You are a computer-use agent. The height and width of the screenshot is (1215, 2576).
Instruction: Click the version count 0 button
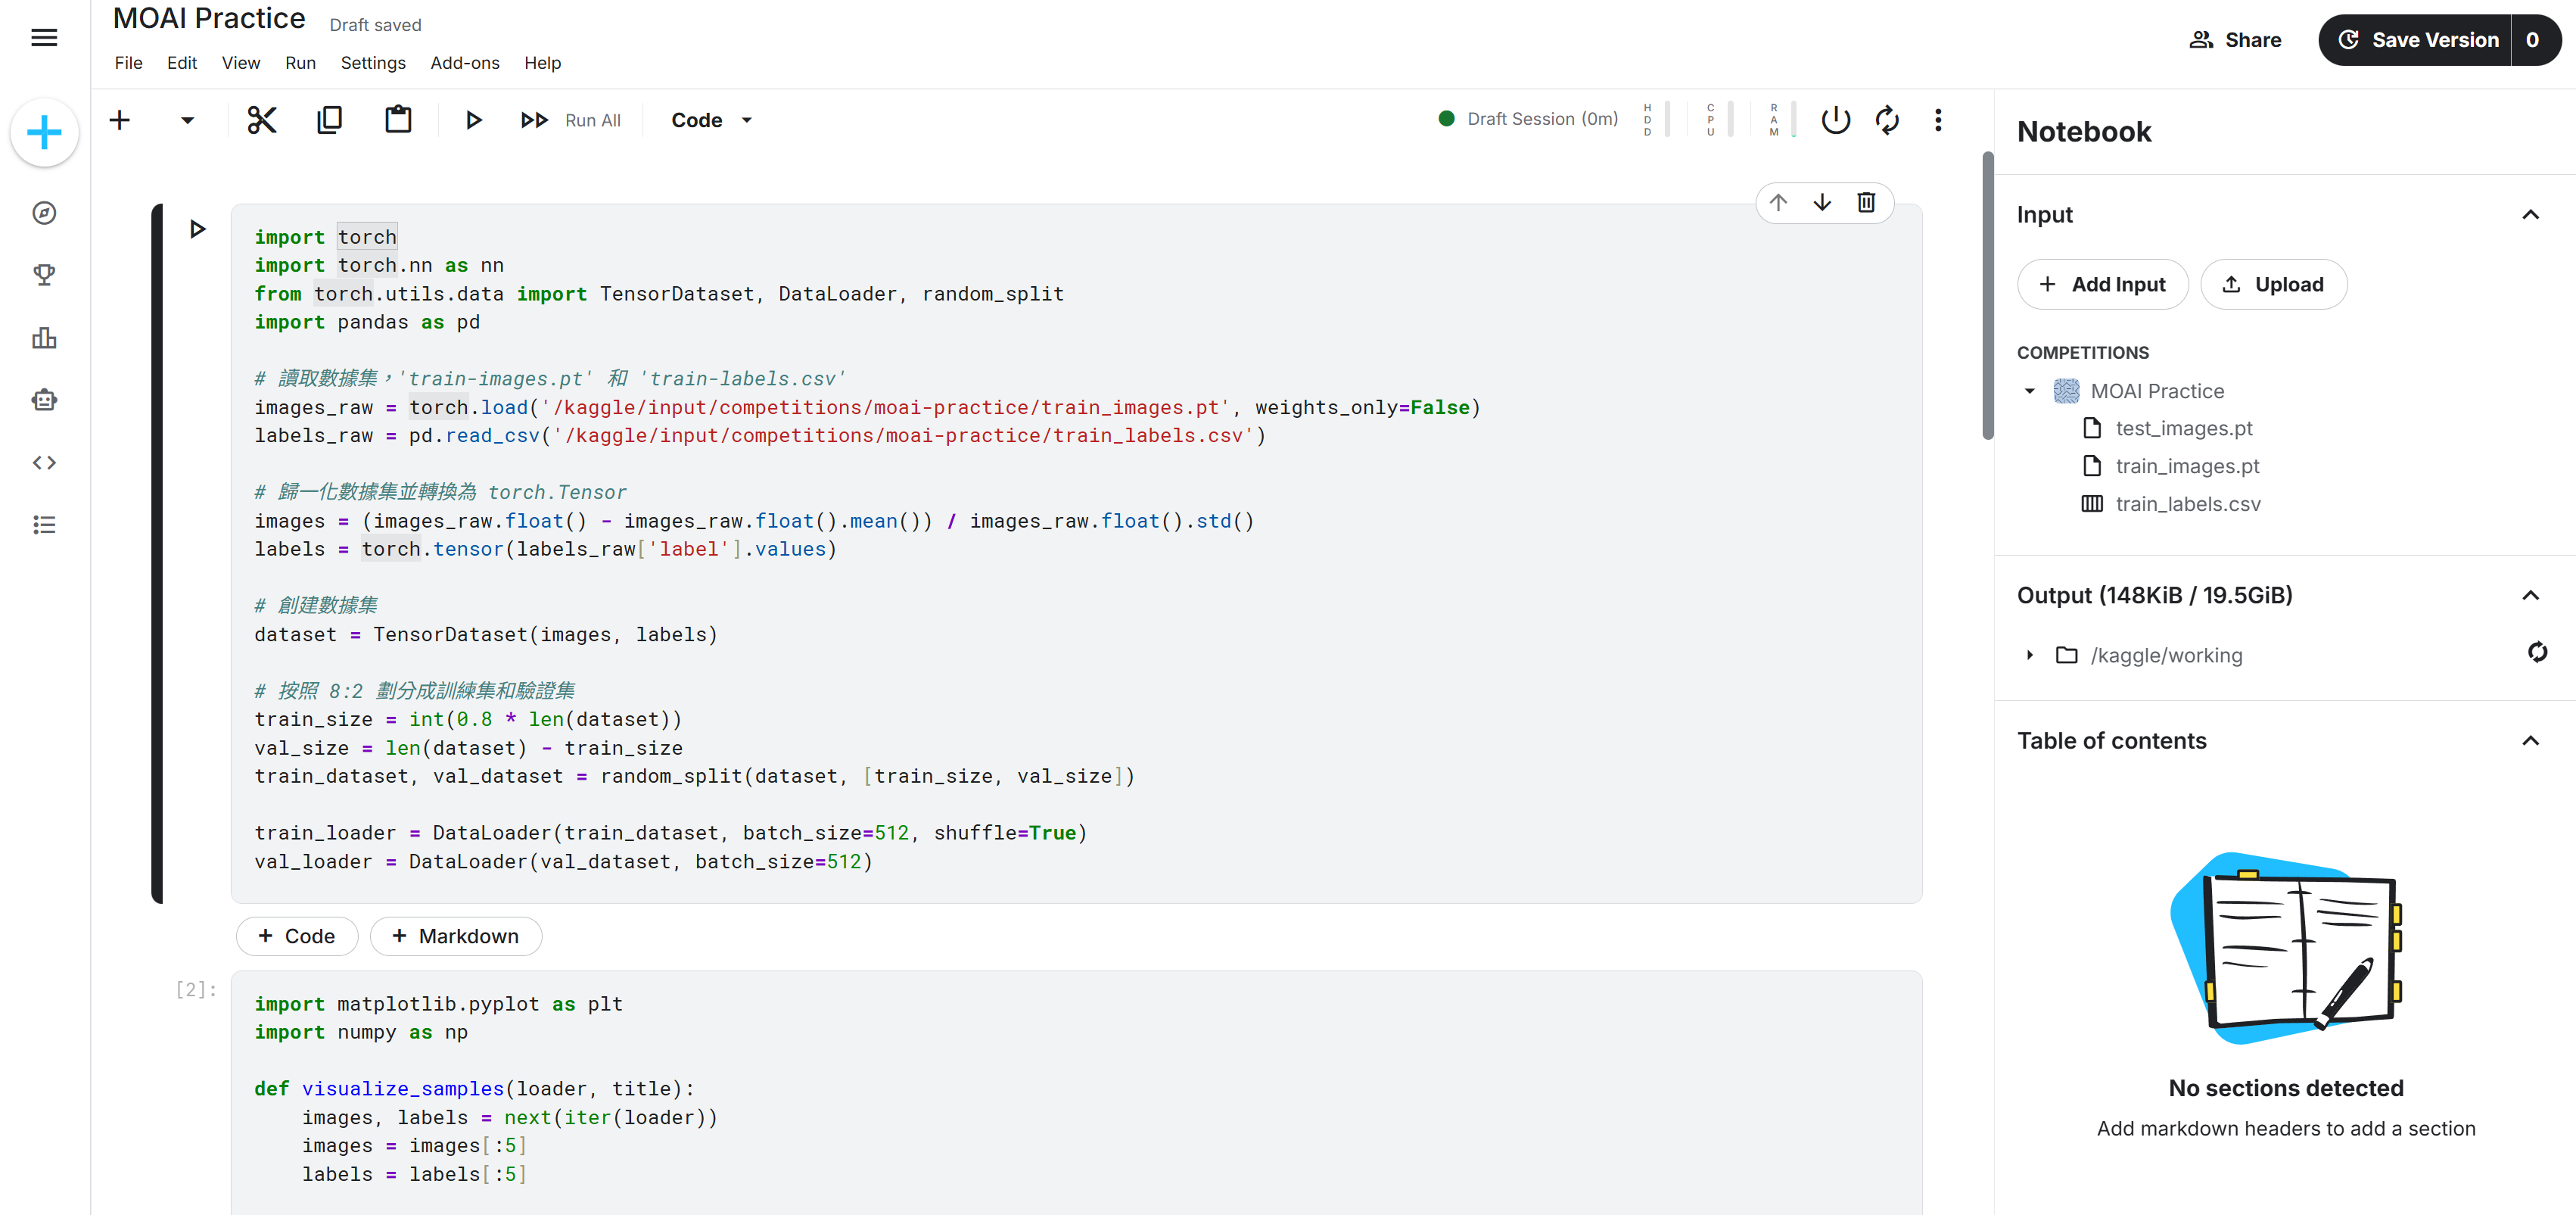[2533, 40]
